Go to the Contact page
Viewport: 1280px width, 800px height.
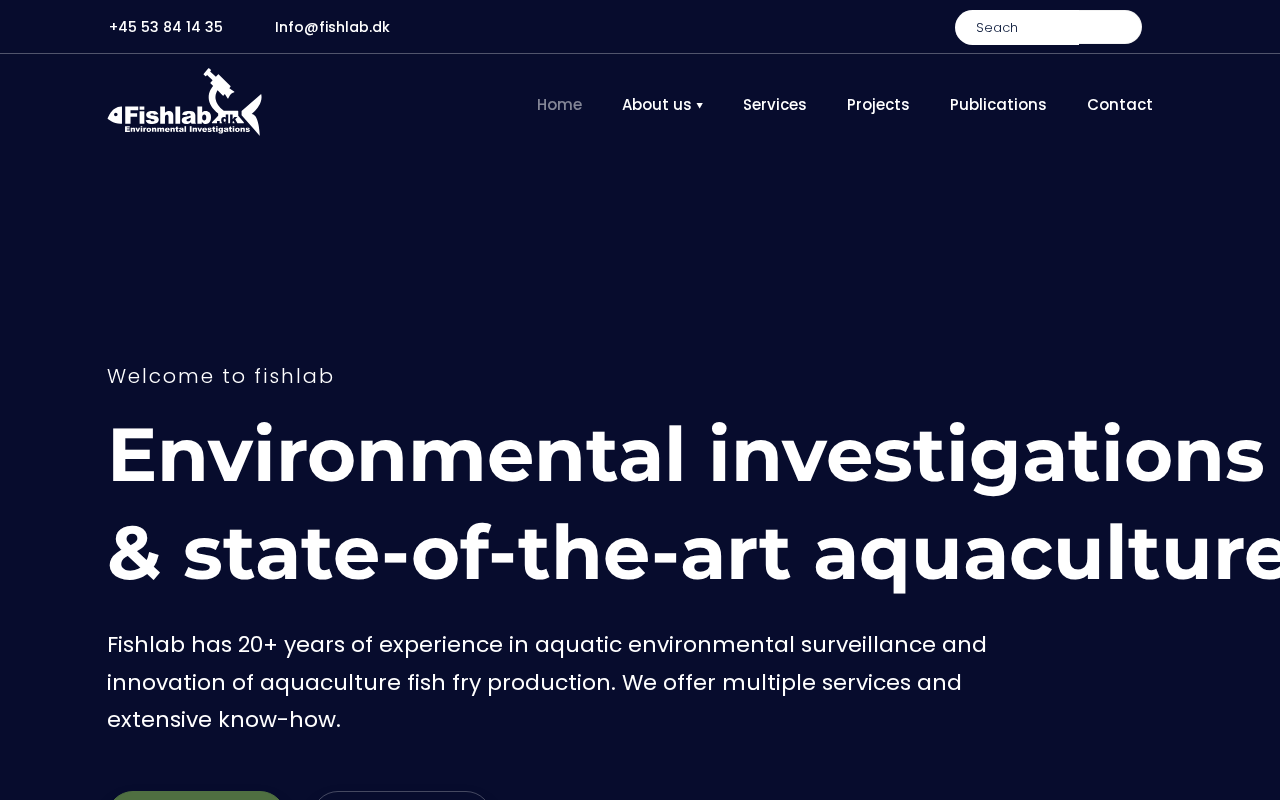click(1119, 105)
